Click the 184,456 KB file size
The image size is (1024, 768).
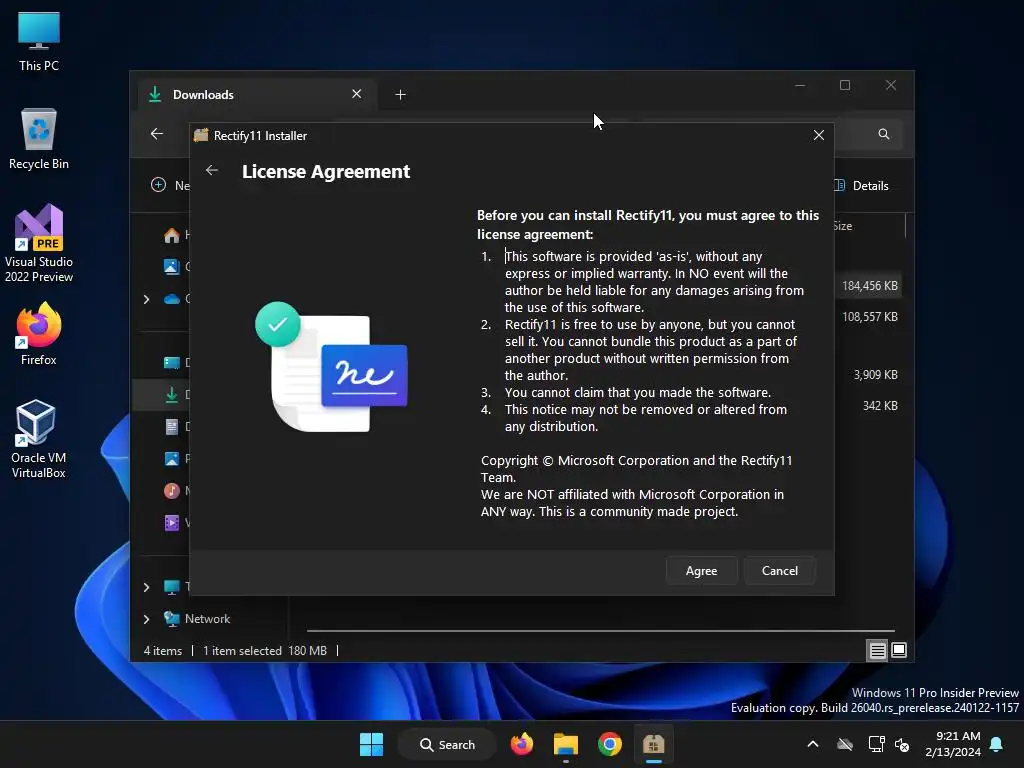coord(869,286)
